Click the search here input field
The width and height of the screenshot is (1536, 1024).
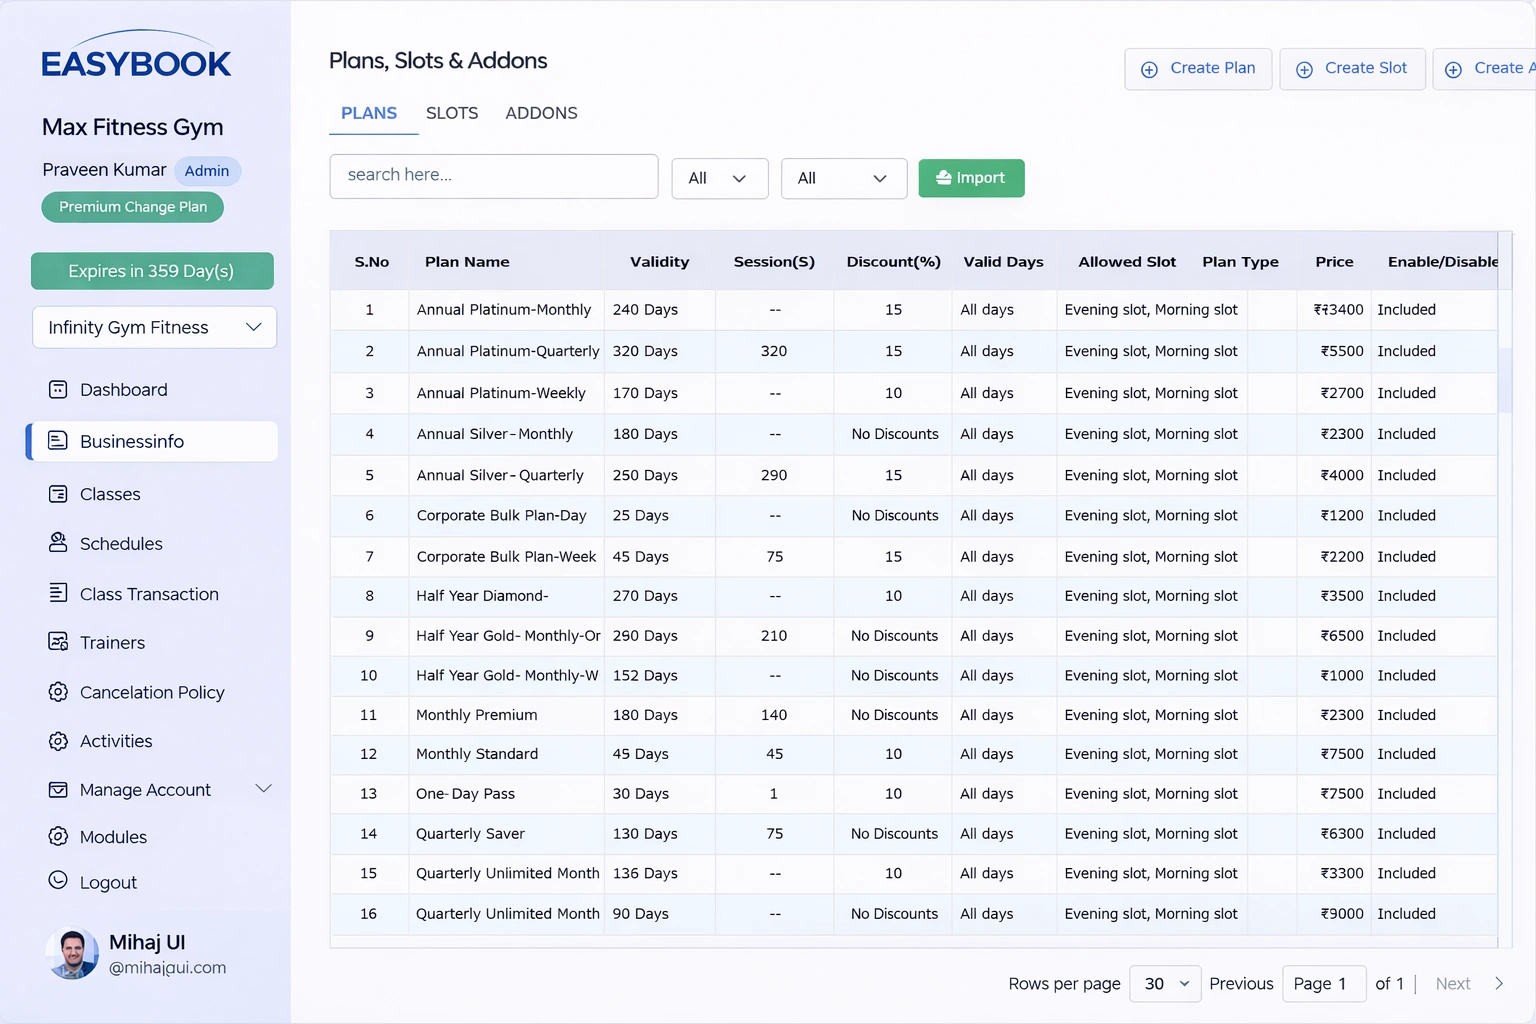[x=493, y=175]
